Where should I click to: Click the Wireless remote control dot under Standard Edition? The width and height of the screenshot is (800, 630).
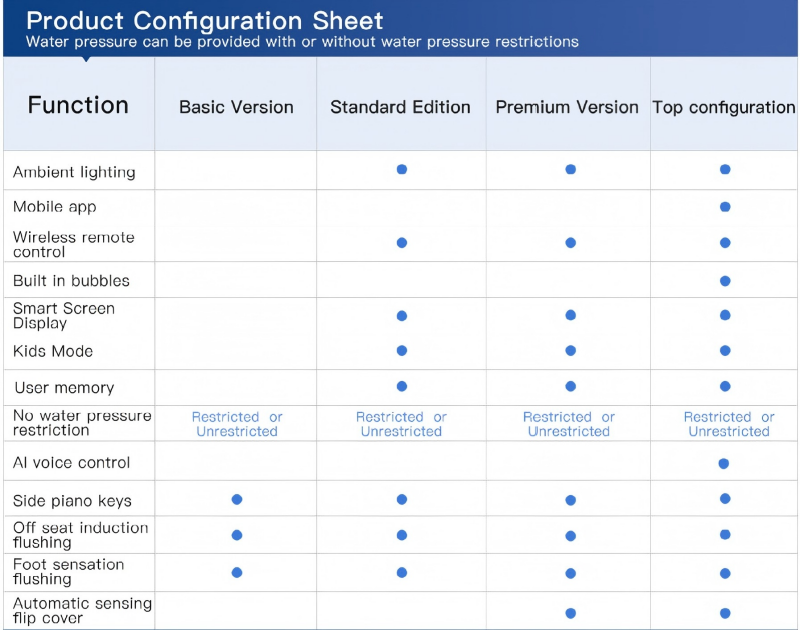click(401, 243)
